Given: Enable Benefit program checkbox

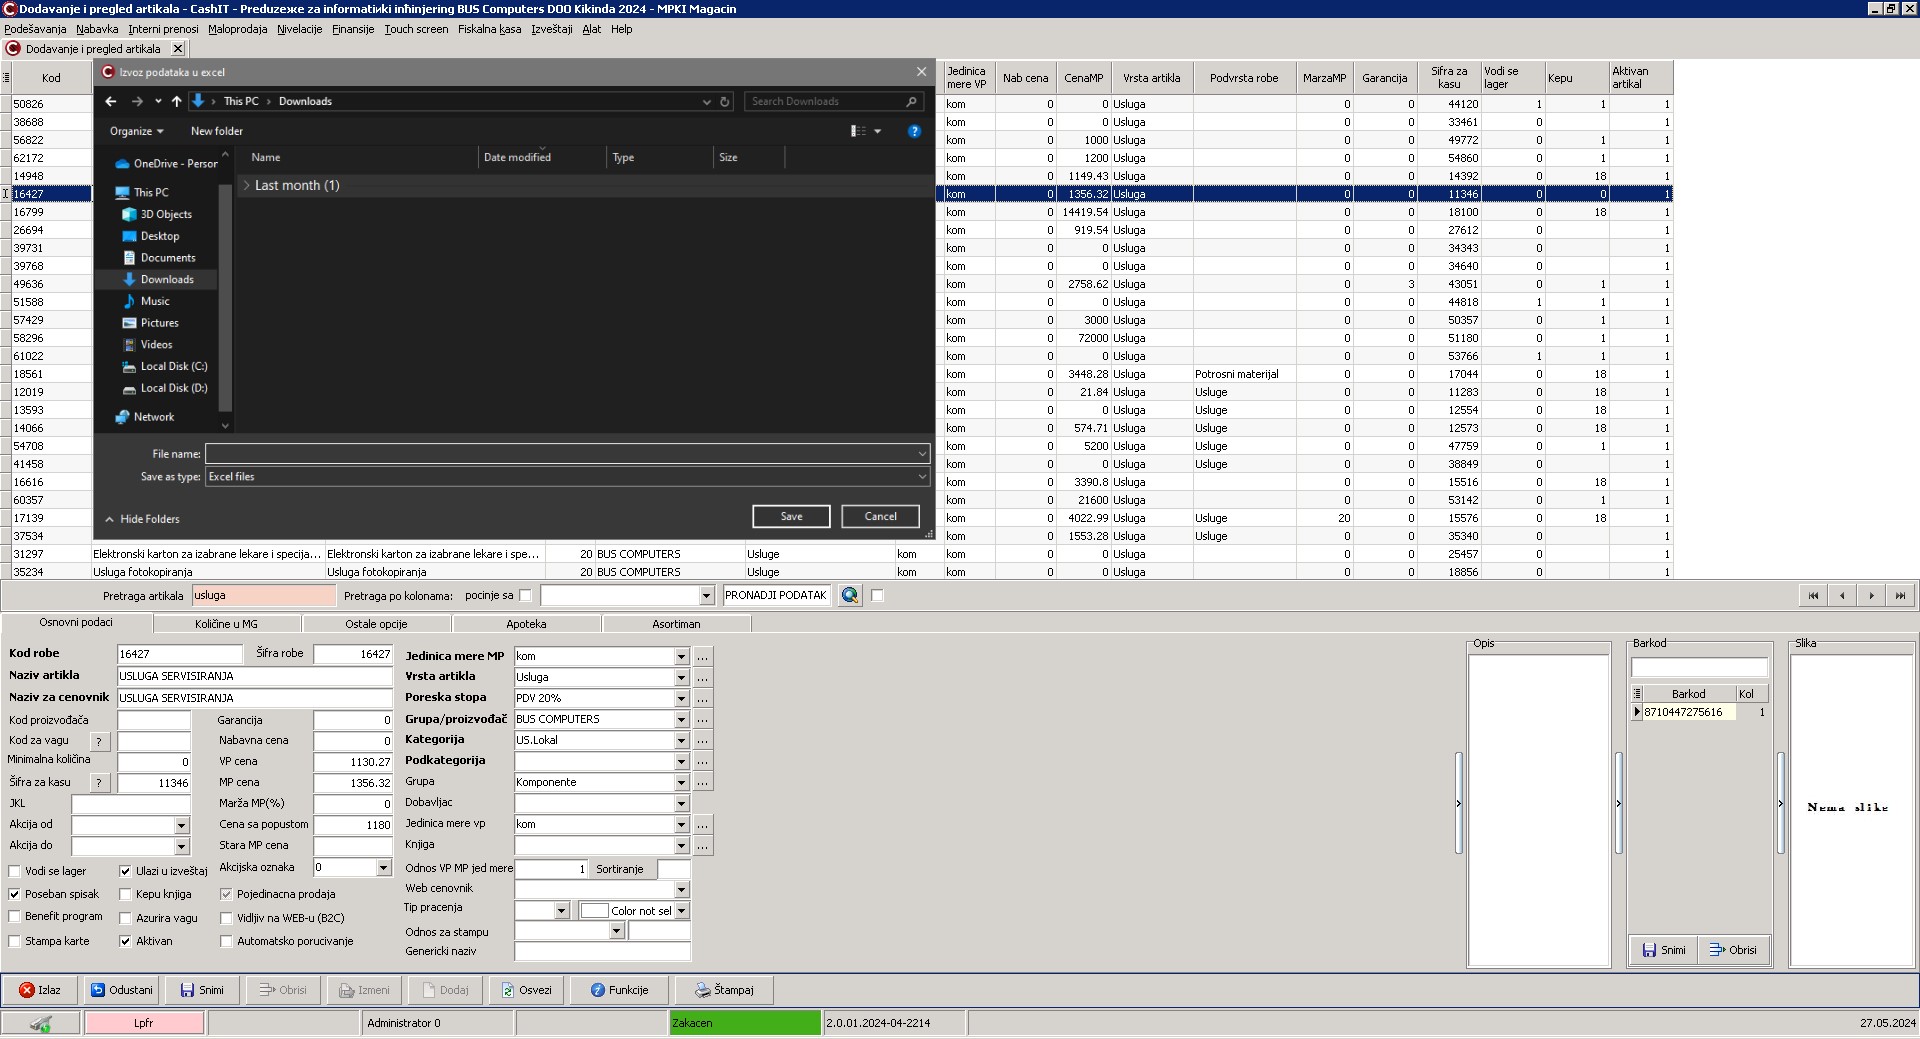Looking at the screenshot, I should click(x=14, y=916).
